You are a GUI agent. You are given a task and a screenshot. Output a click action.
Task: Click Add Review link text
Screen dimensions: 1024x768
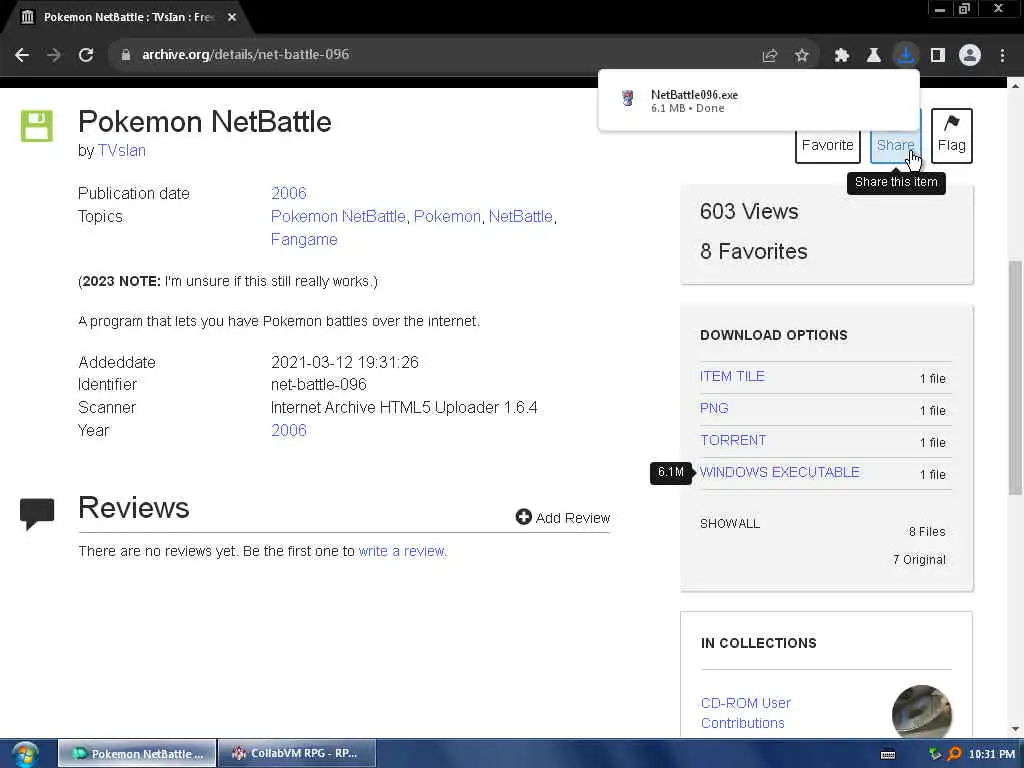click(x=573, y=518)
